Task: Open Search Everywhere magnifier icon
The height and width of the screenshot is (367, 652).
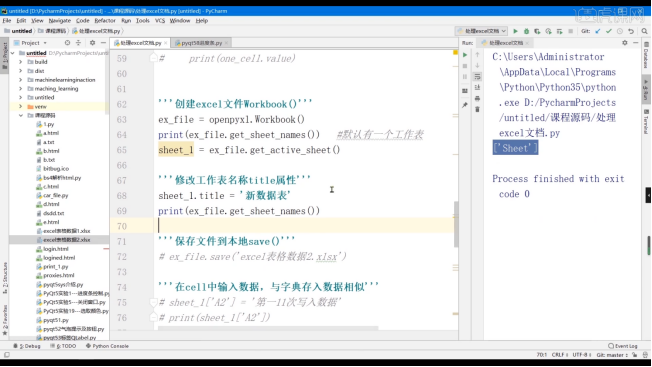Action: coord(645,31)
